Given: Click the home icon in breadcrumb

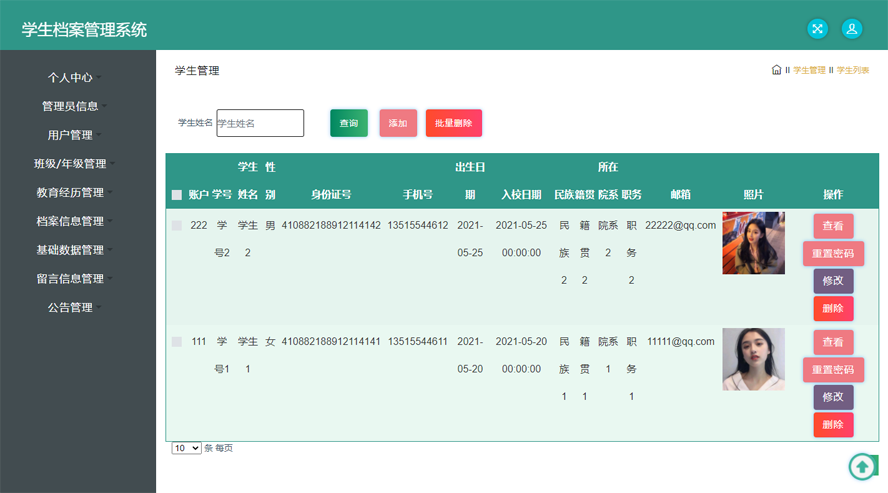Looking at the screenshot, I should point(776,70).
